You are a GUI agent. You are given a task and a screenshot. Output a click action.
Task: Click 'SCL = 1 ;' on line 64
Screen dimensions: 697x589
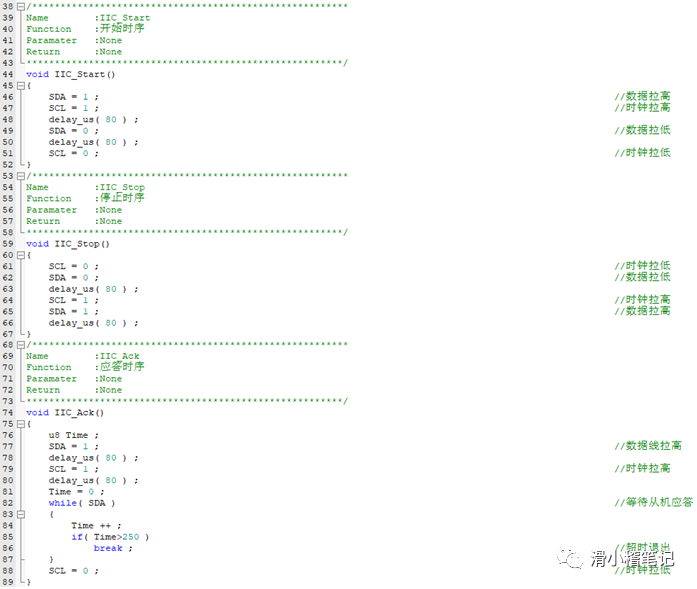pyautogui.click(x=74, y=300)
